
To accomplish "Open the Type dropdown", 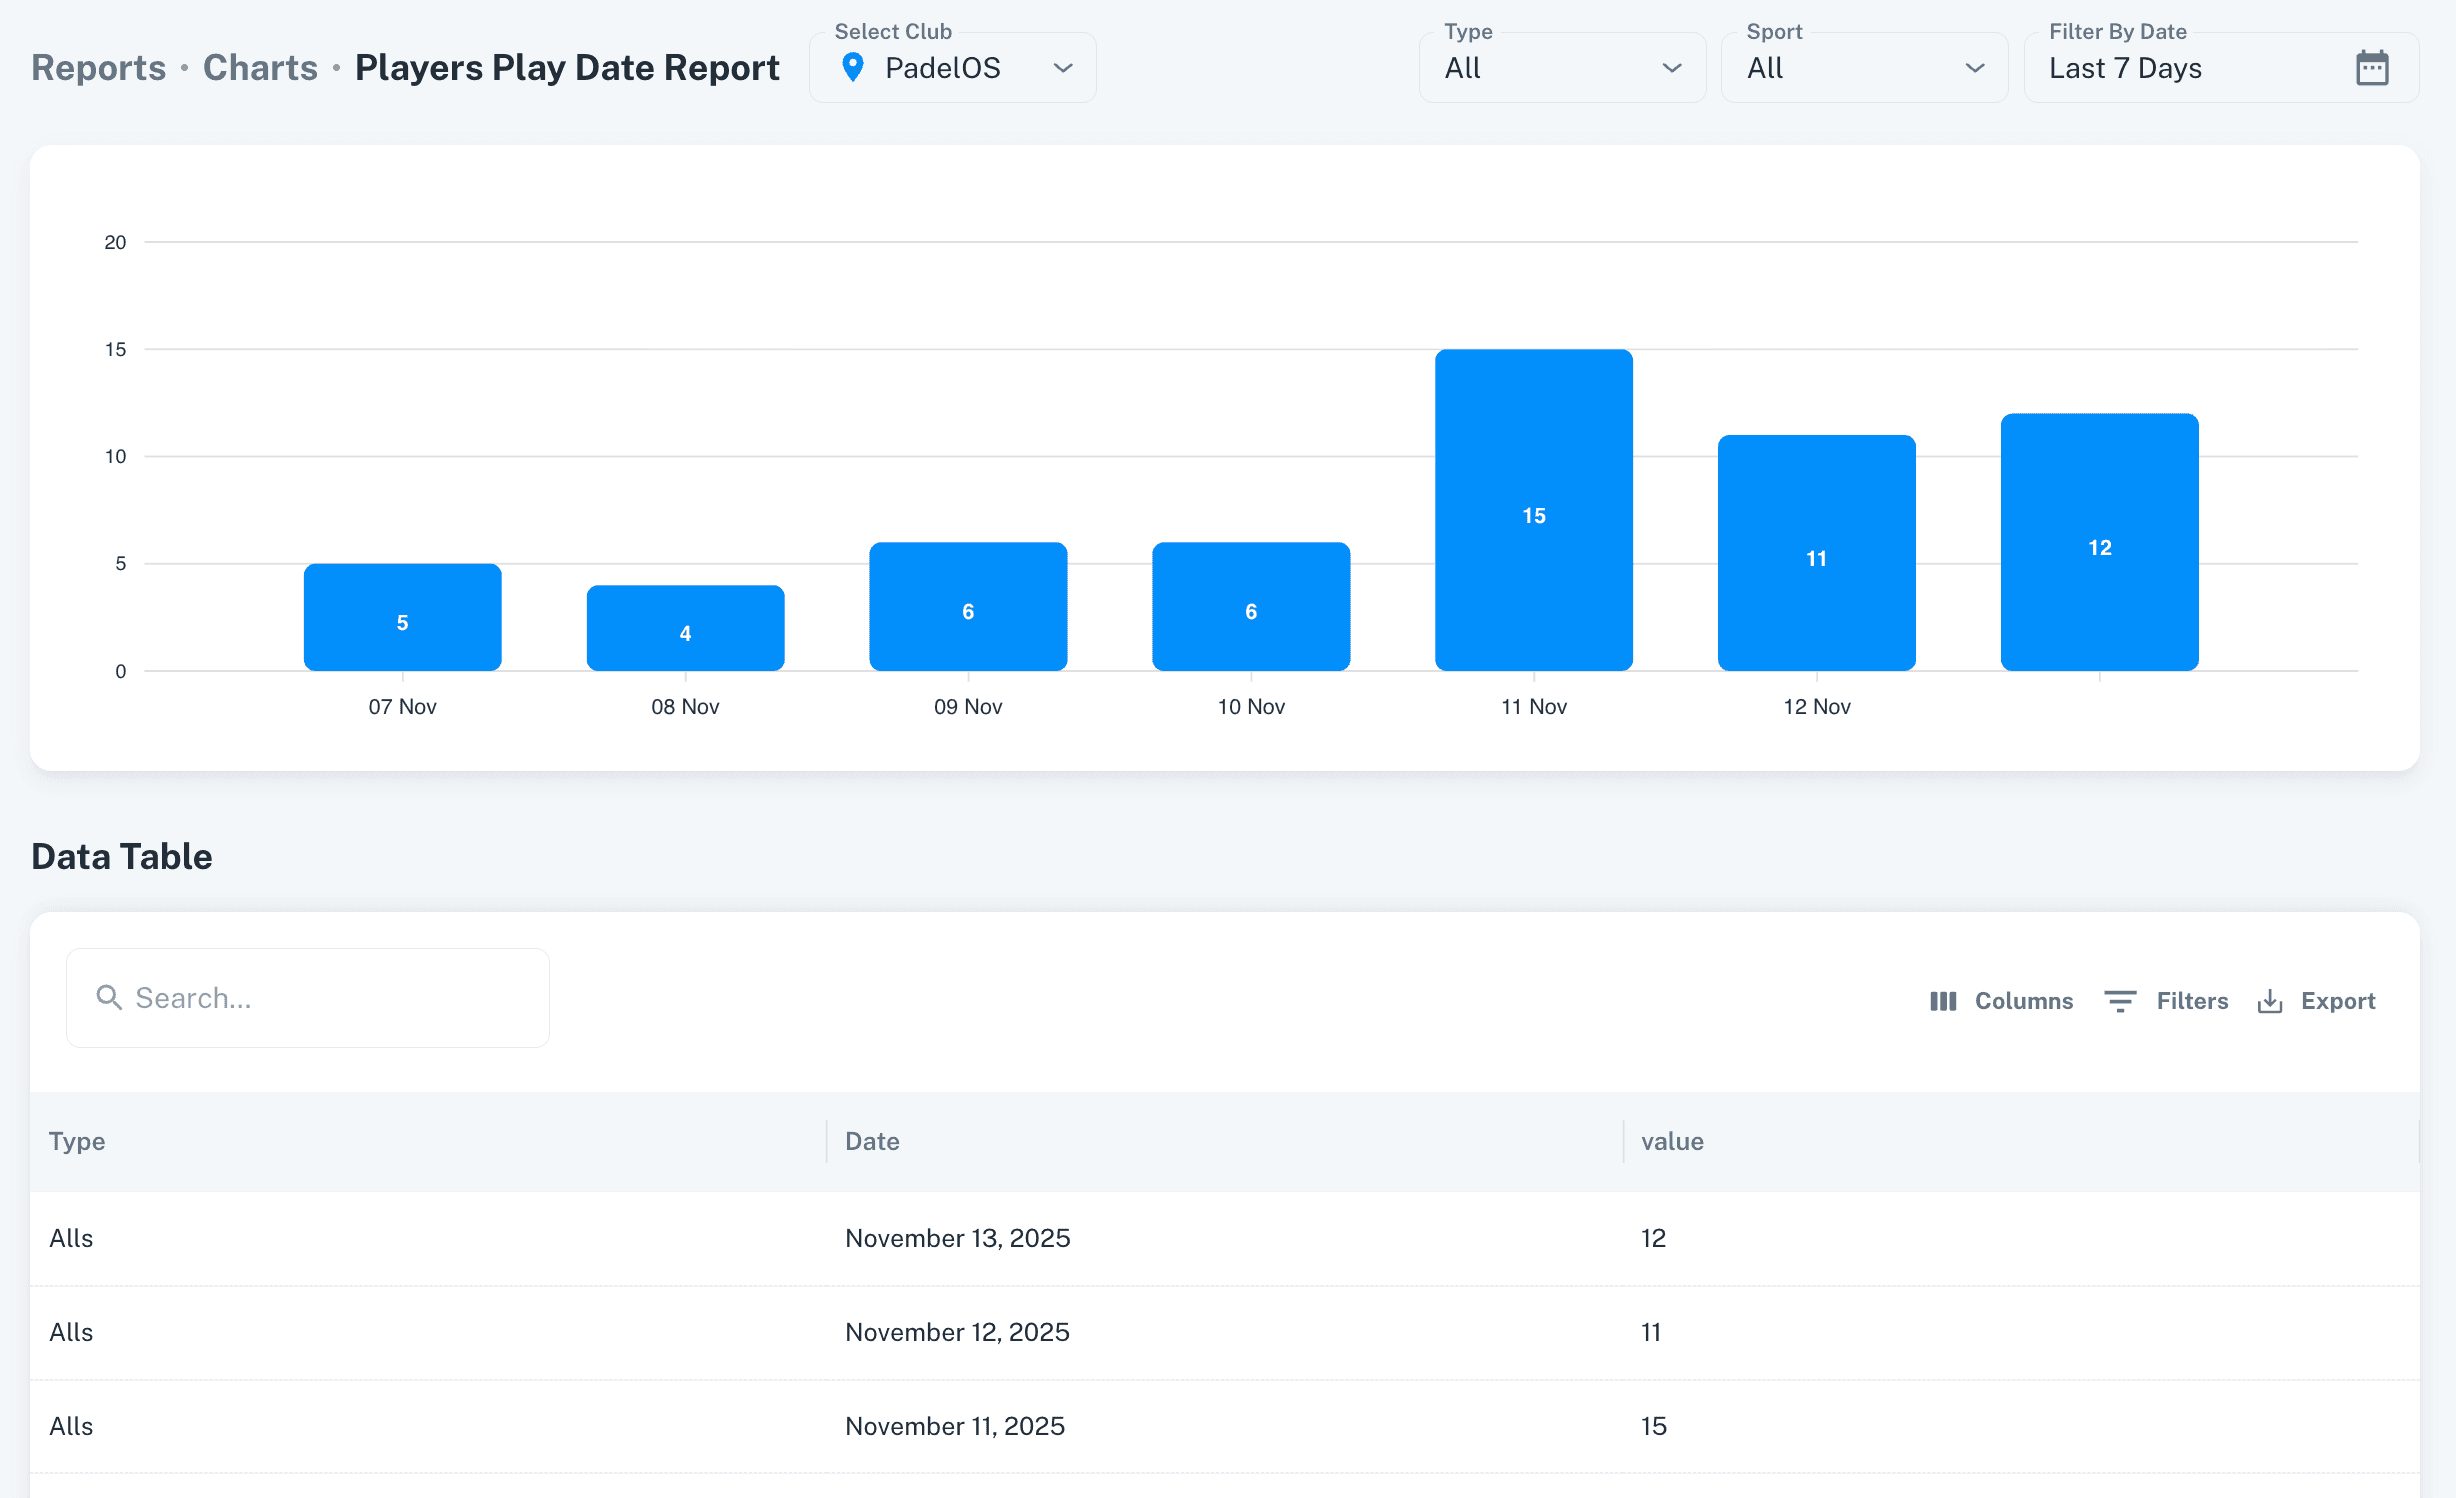I will tap(1561, 68).
